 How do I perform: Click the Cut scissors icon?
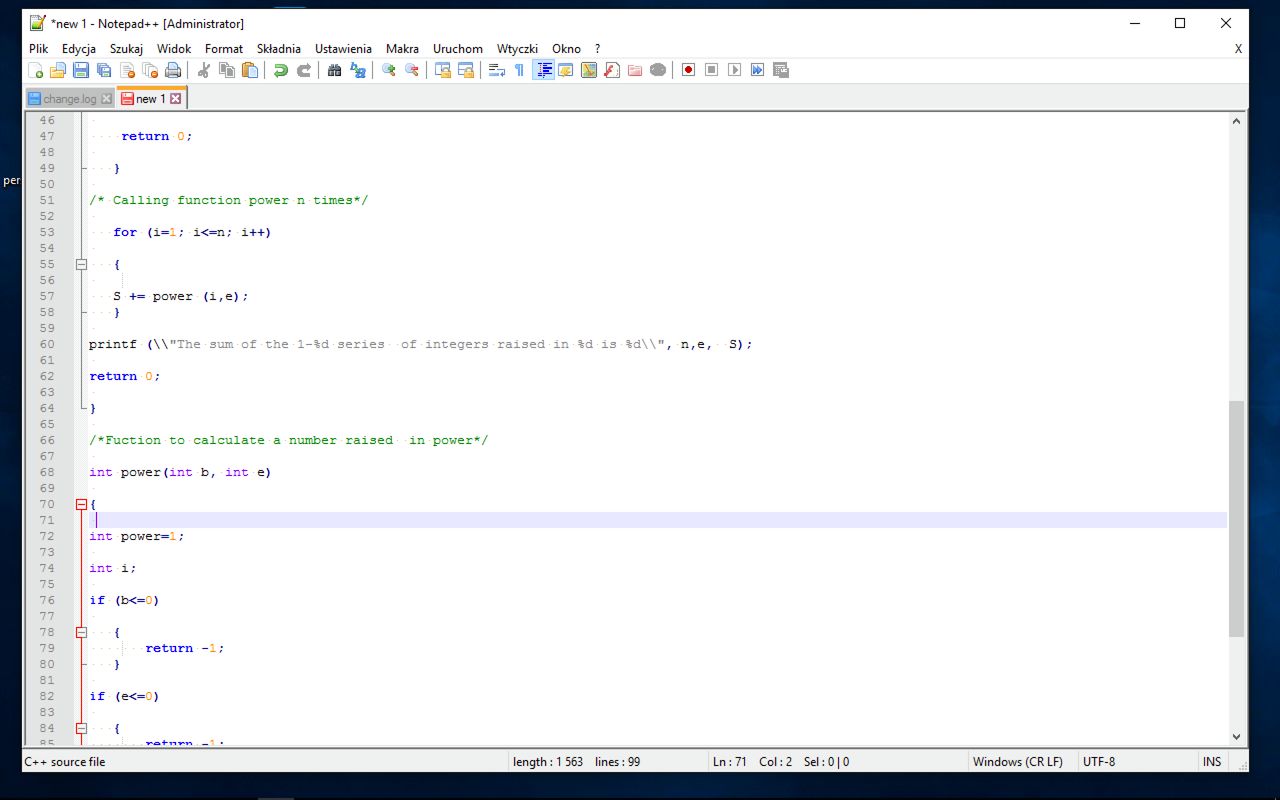(204, 70)
